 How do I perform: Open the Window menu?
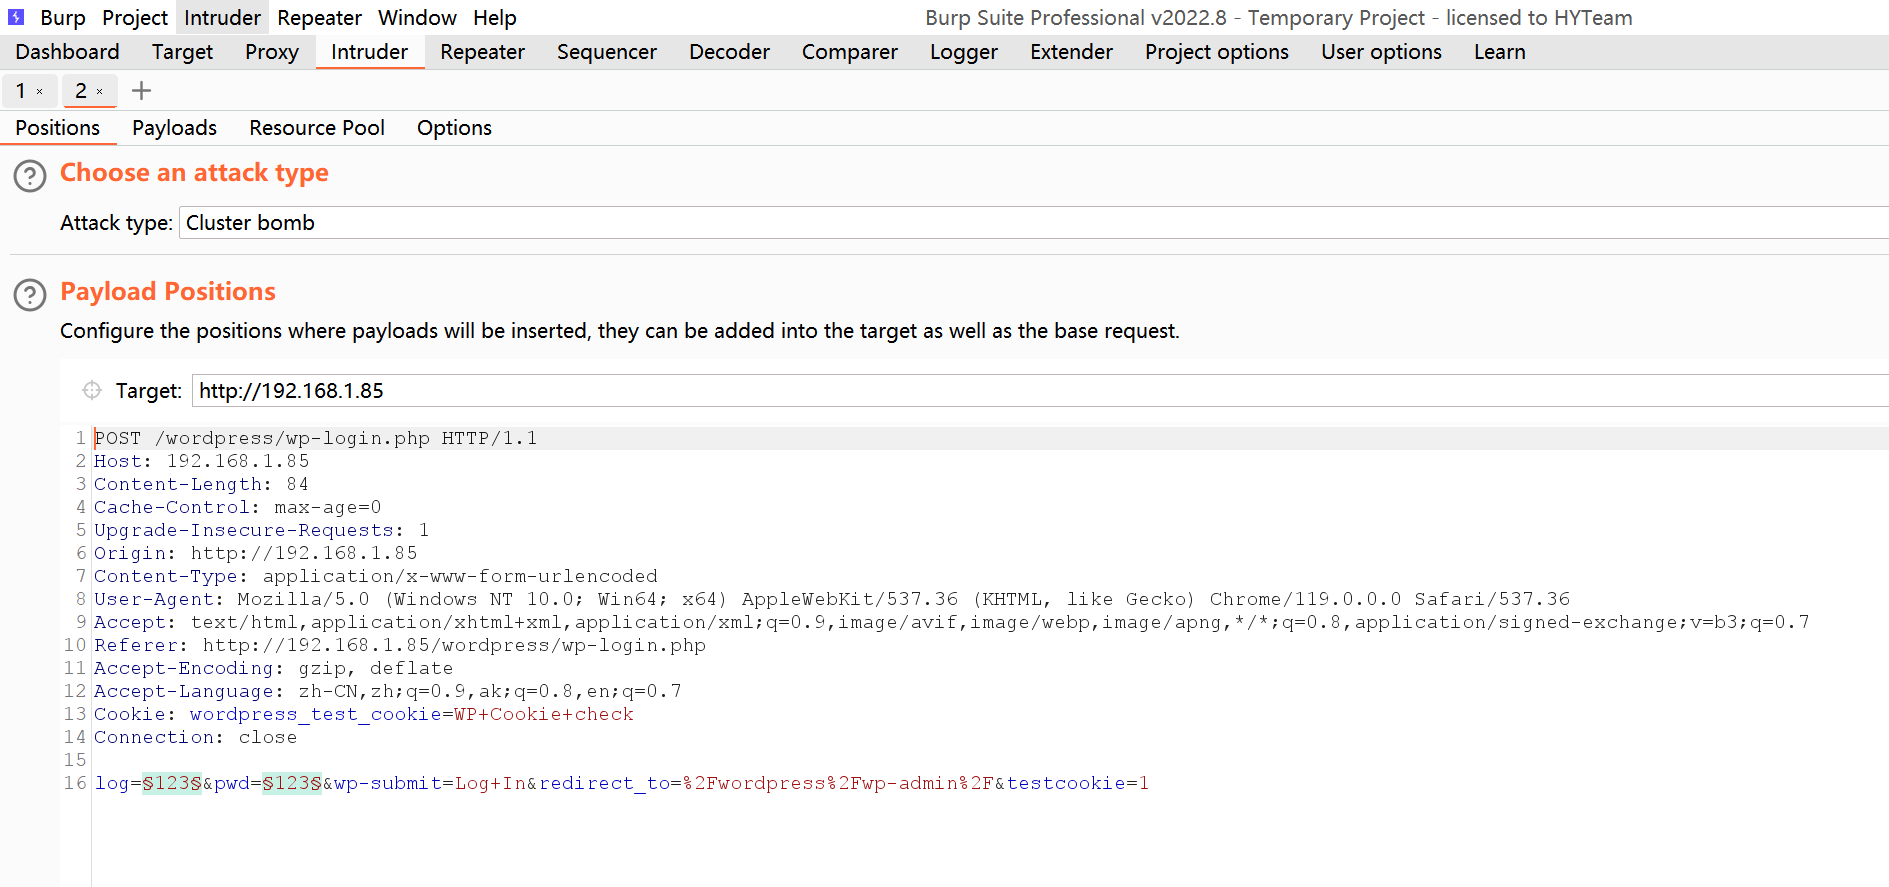coord(417,17)
